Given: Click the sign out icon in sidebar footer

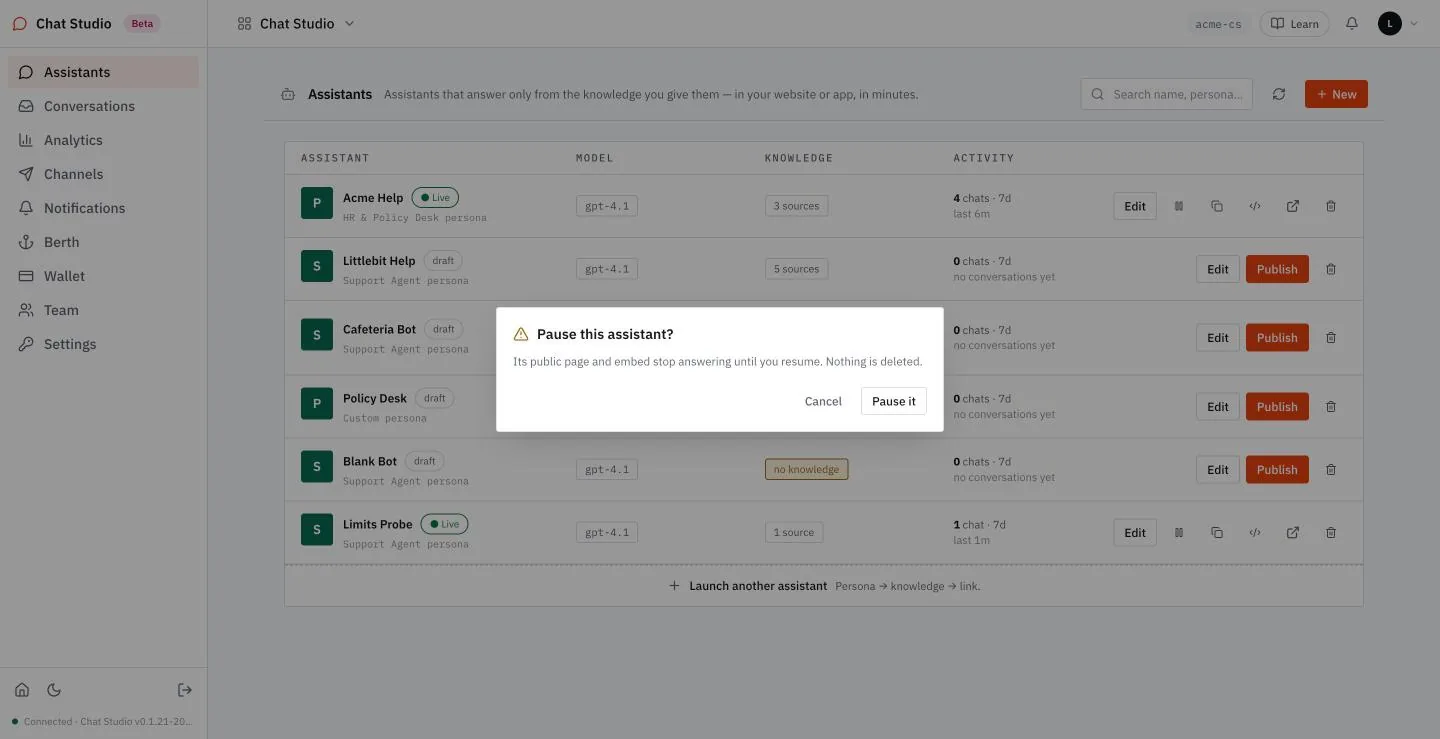Looking at the screenshot, I should 185,690.
